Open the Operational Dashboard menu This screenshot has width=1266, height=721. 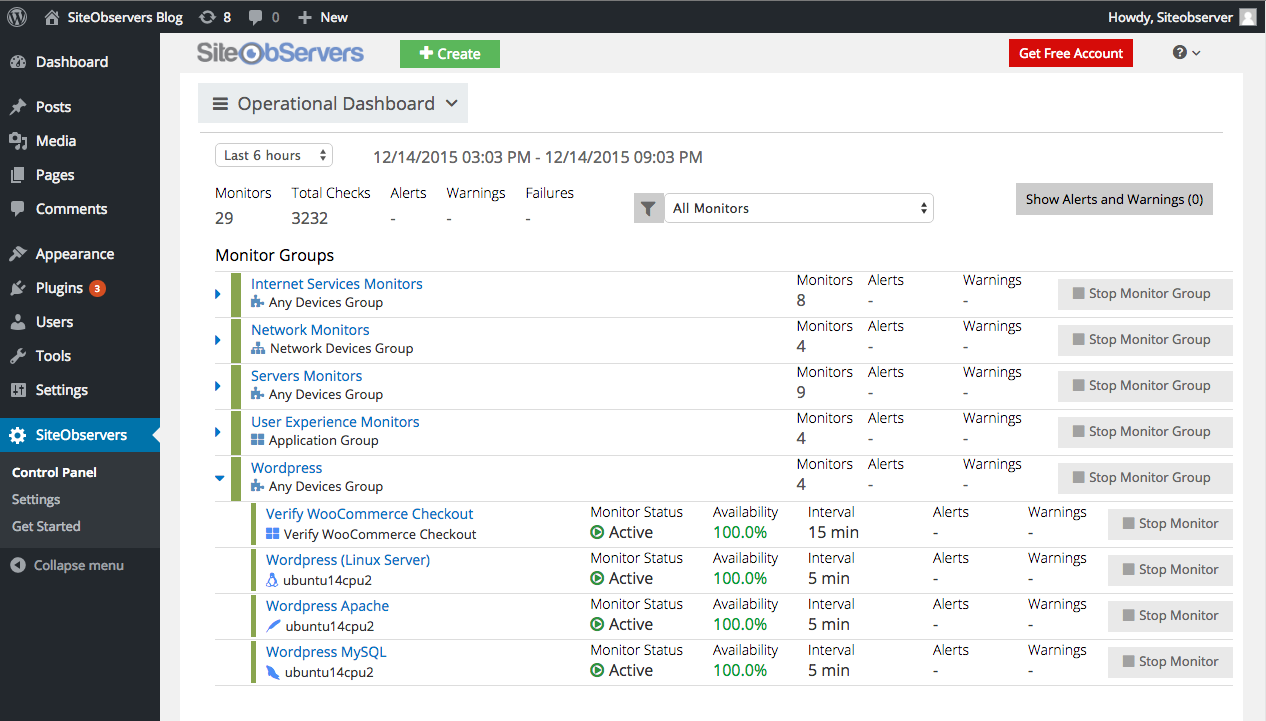pos(333,103)
